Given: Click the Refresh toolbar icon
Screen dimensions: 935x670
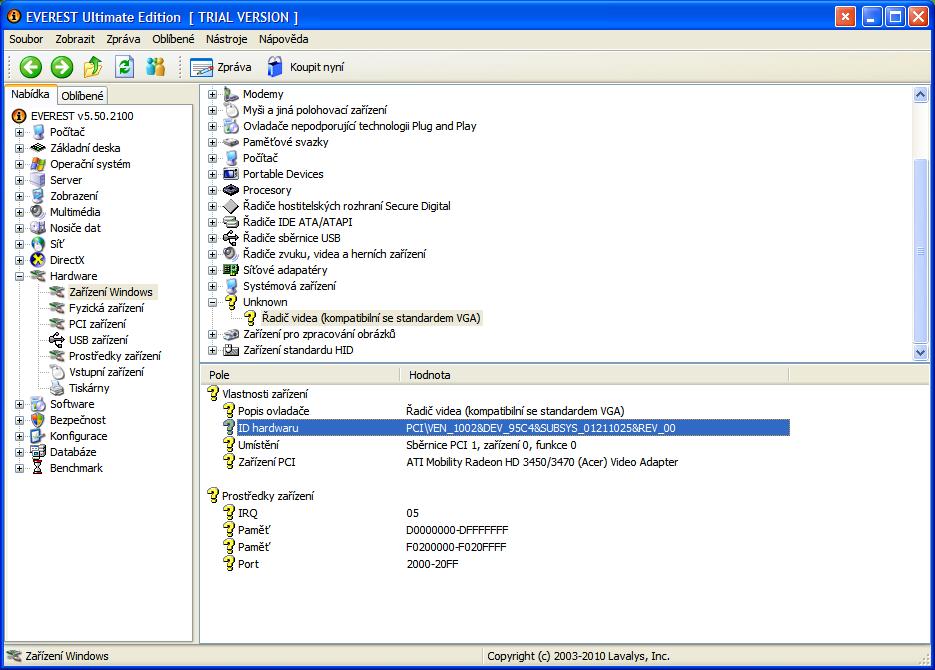Looking at the screenshot, I should coord(124,67).
